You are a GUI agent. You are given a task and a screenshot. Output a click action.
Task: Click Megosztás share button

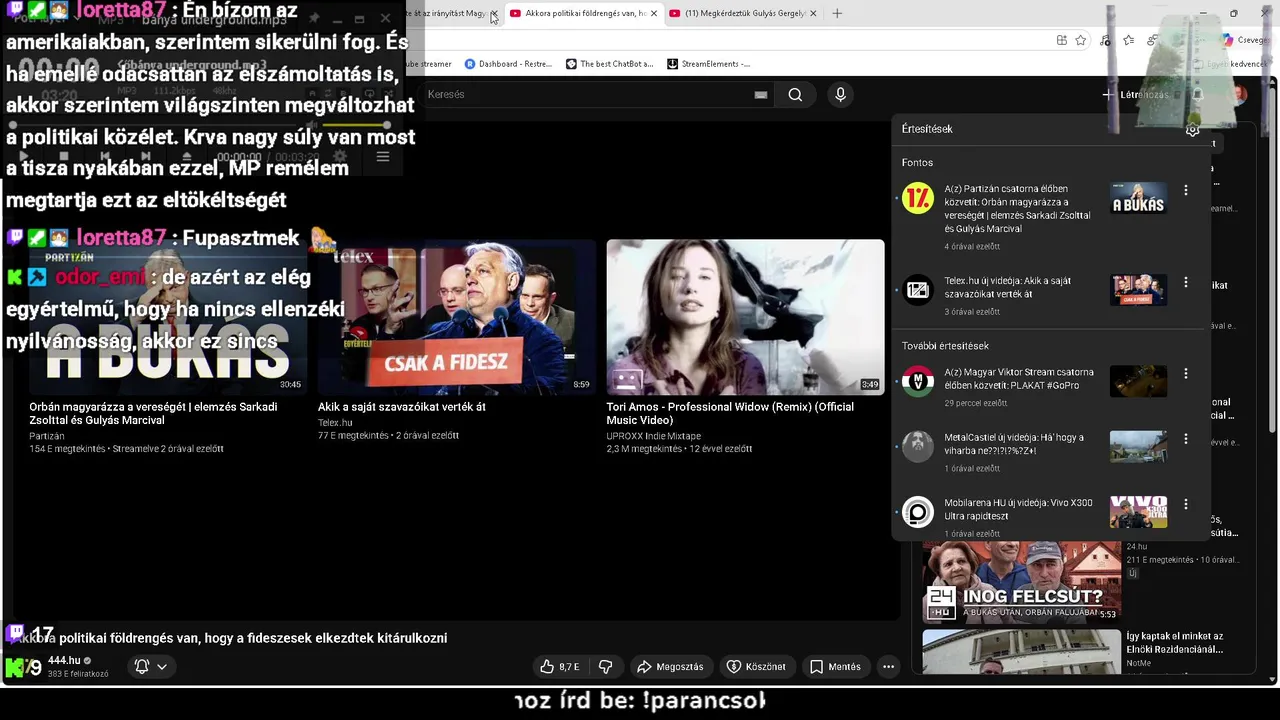670,666
